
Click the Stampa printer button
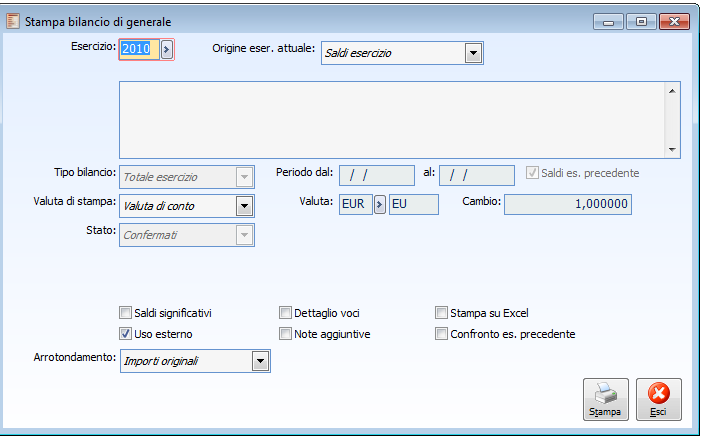click(x=605, y=399)
